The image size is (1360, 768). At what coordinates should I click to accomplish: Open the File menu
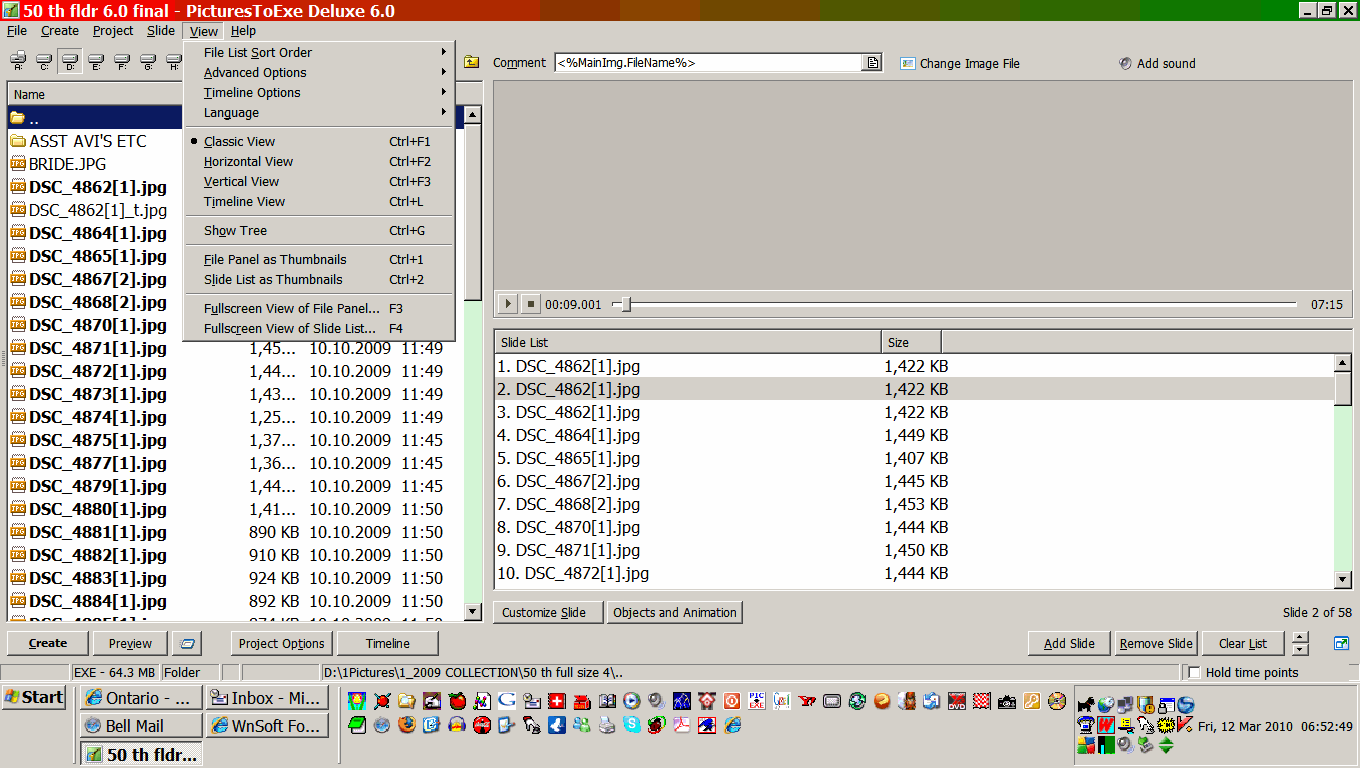tap(17, 31)
